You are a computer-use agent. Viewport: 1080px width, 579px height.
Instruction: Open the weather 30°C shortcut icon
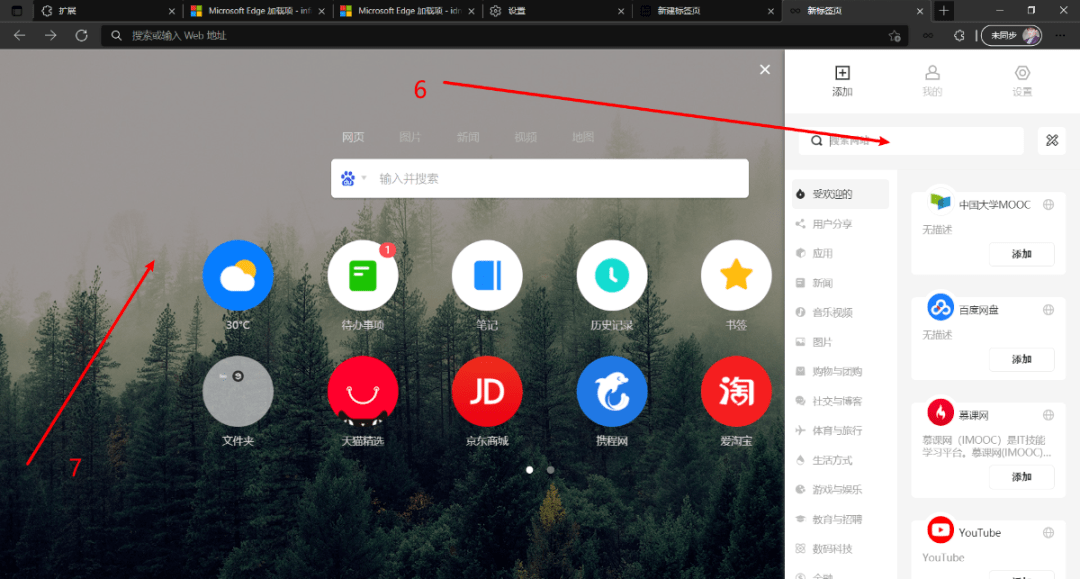[x=238, y=275]
